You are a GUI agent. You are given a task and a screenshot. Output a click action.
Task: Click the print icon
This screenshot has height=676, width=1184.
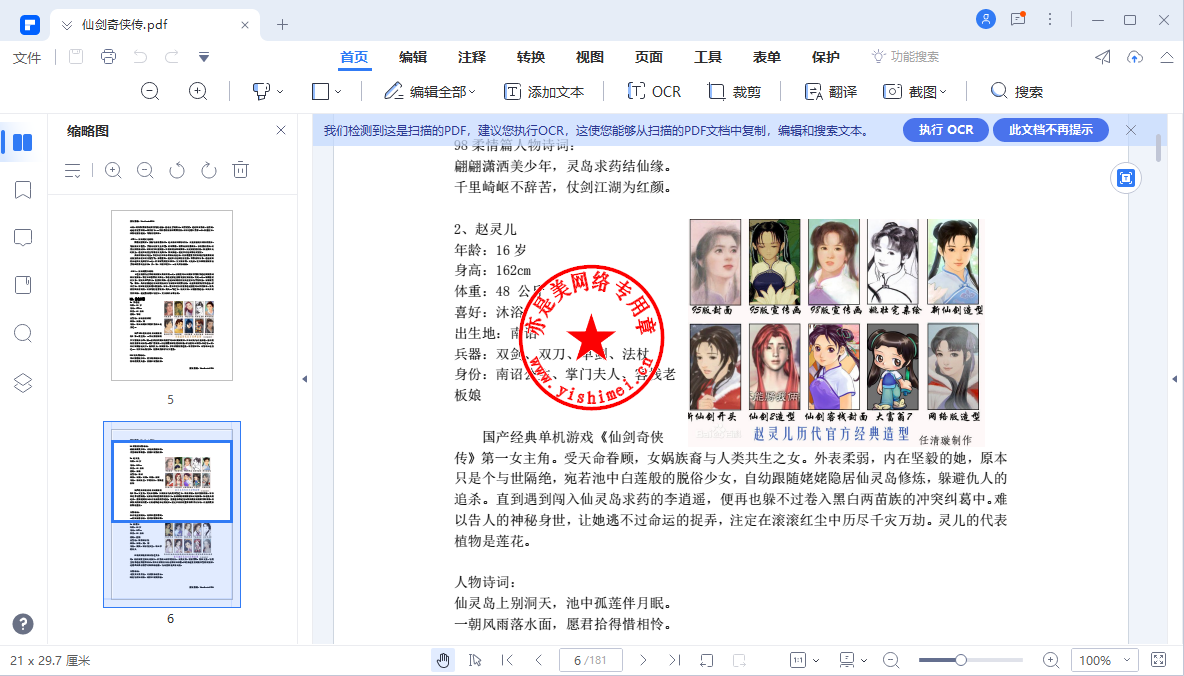click(108, 57)
